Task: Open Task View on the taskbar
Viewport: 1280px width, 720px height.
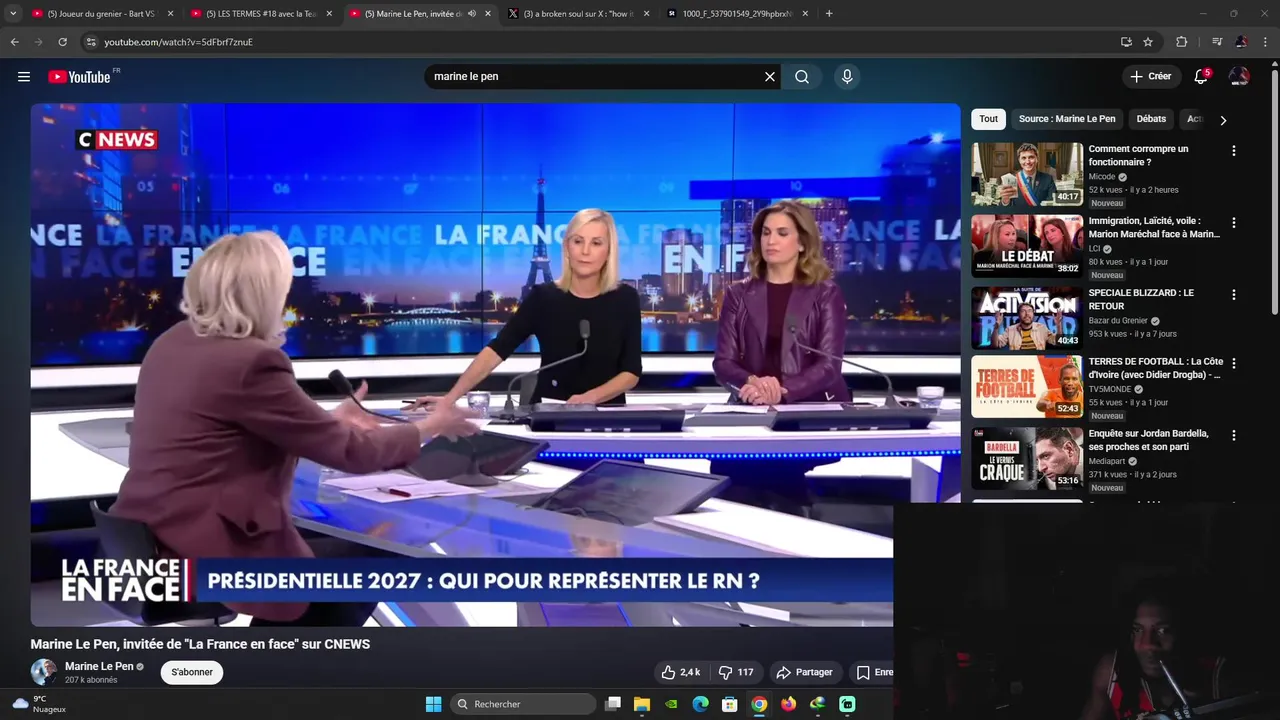Action: click(613, 704)
